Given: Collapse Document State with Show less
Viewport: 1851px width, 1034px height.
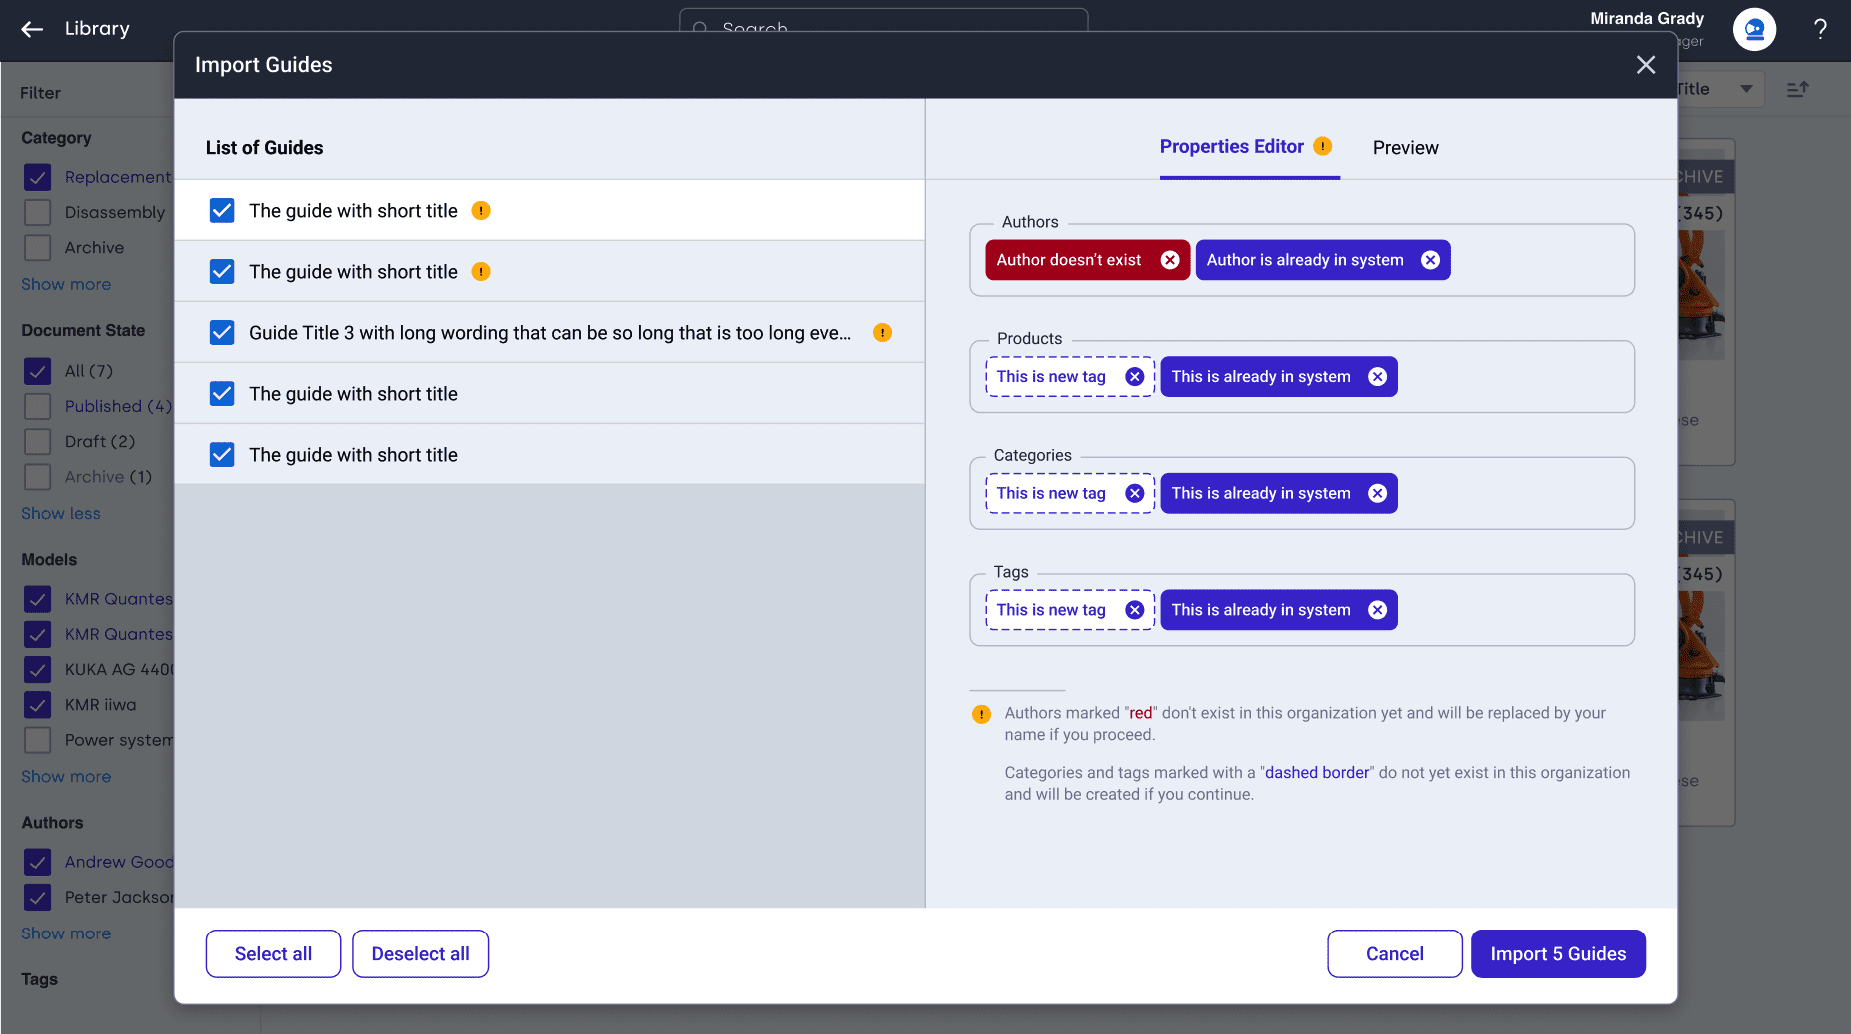Looking at the screenshot, I should point(61,514).
